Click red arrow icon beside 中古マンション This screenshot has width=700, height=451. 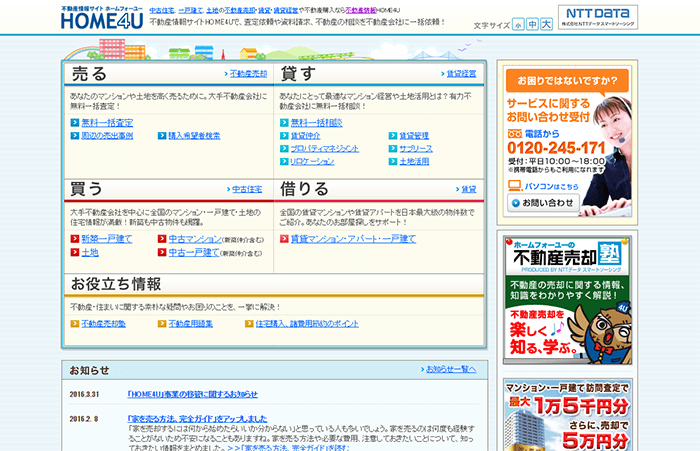click(162, 239)
